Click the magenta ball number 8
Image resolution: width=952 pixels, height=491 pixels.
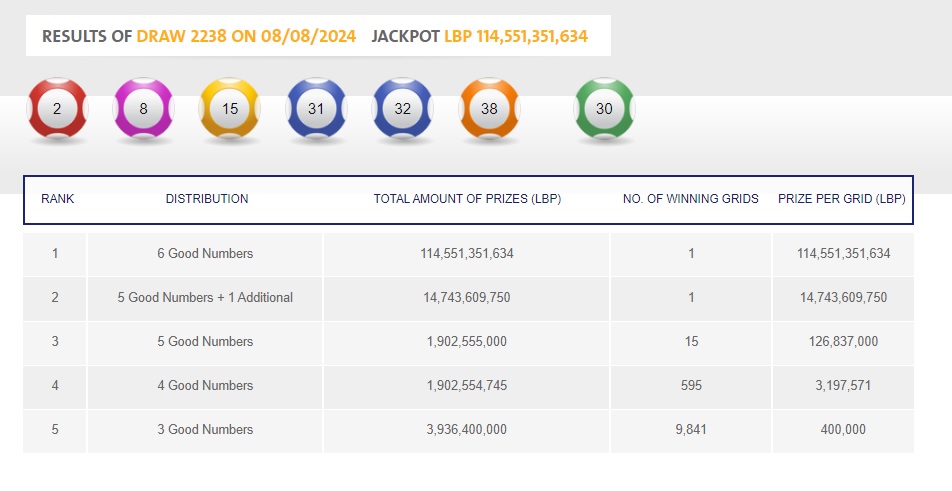[144, 109]
